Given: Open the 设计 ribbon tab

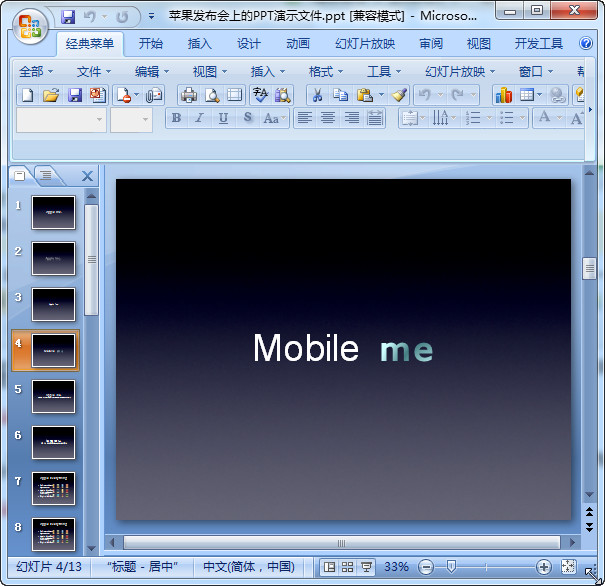Looking at the screenshot, I should click(x=248, y=44).
